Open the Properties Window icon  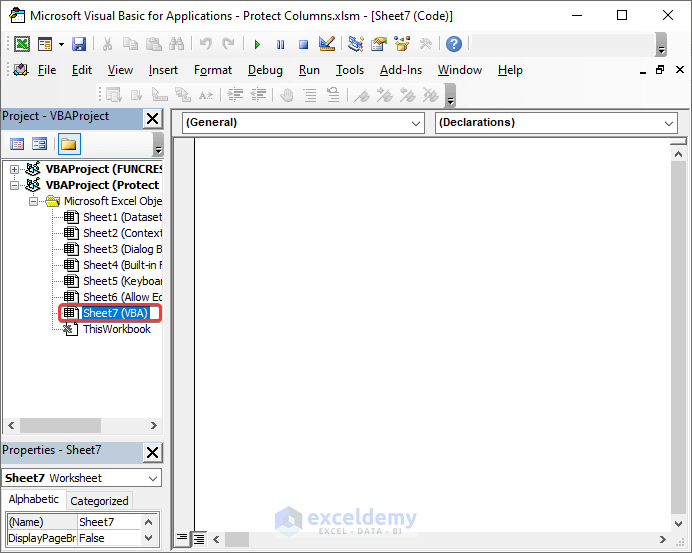tap(379, 44)
